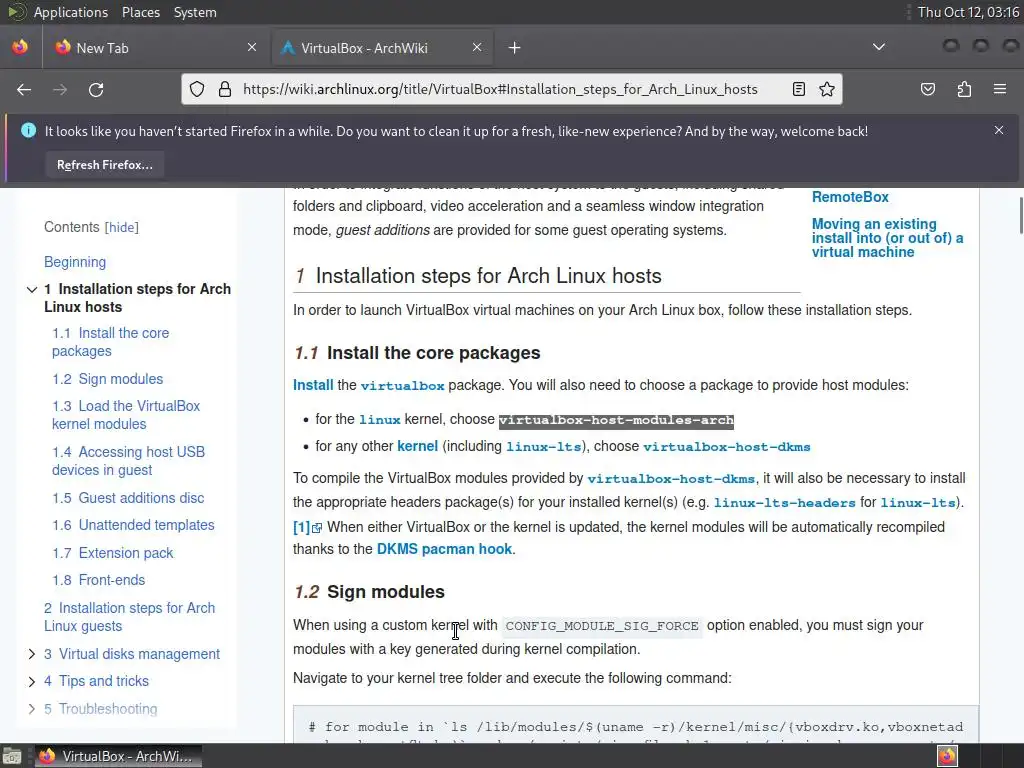The width and height of the screenshot is (1024, 768).
Task: Follow the Install link in section 1.1
Action: (x=313, y=385)
